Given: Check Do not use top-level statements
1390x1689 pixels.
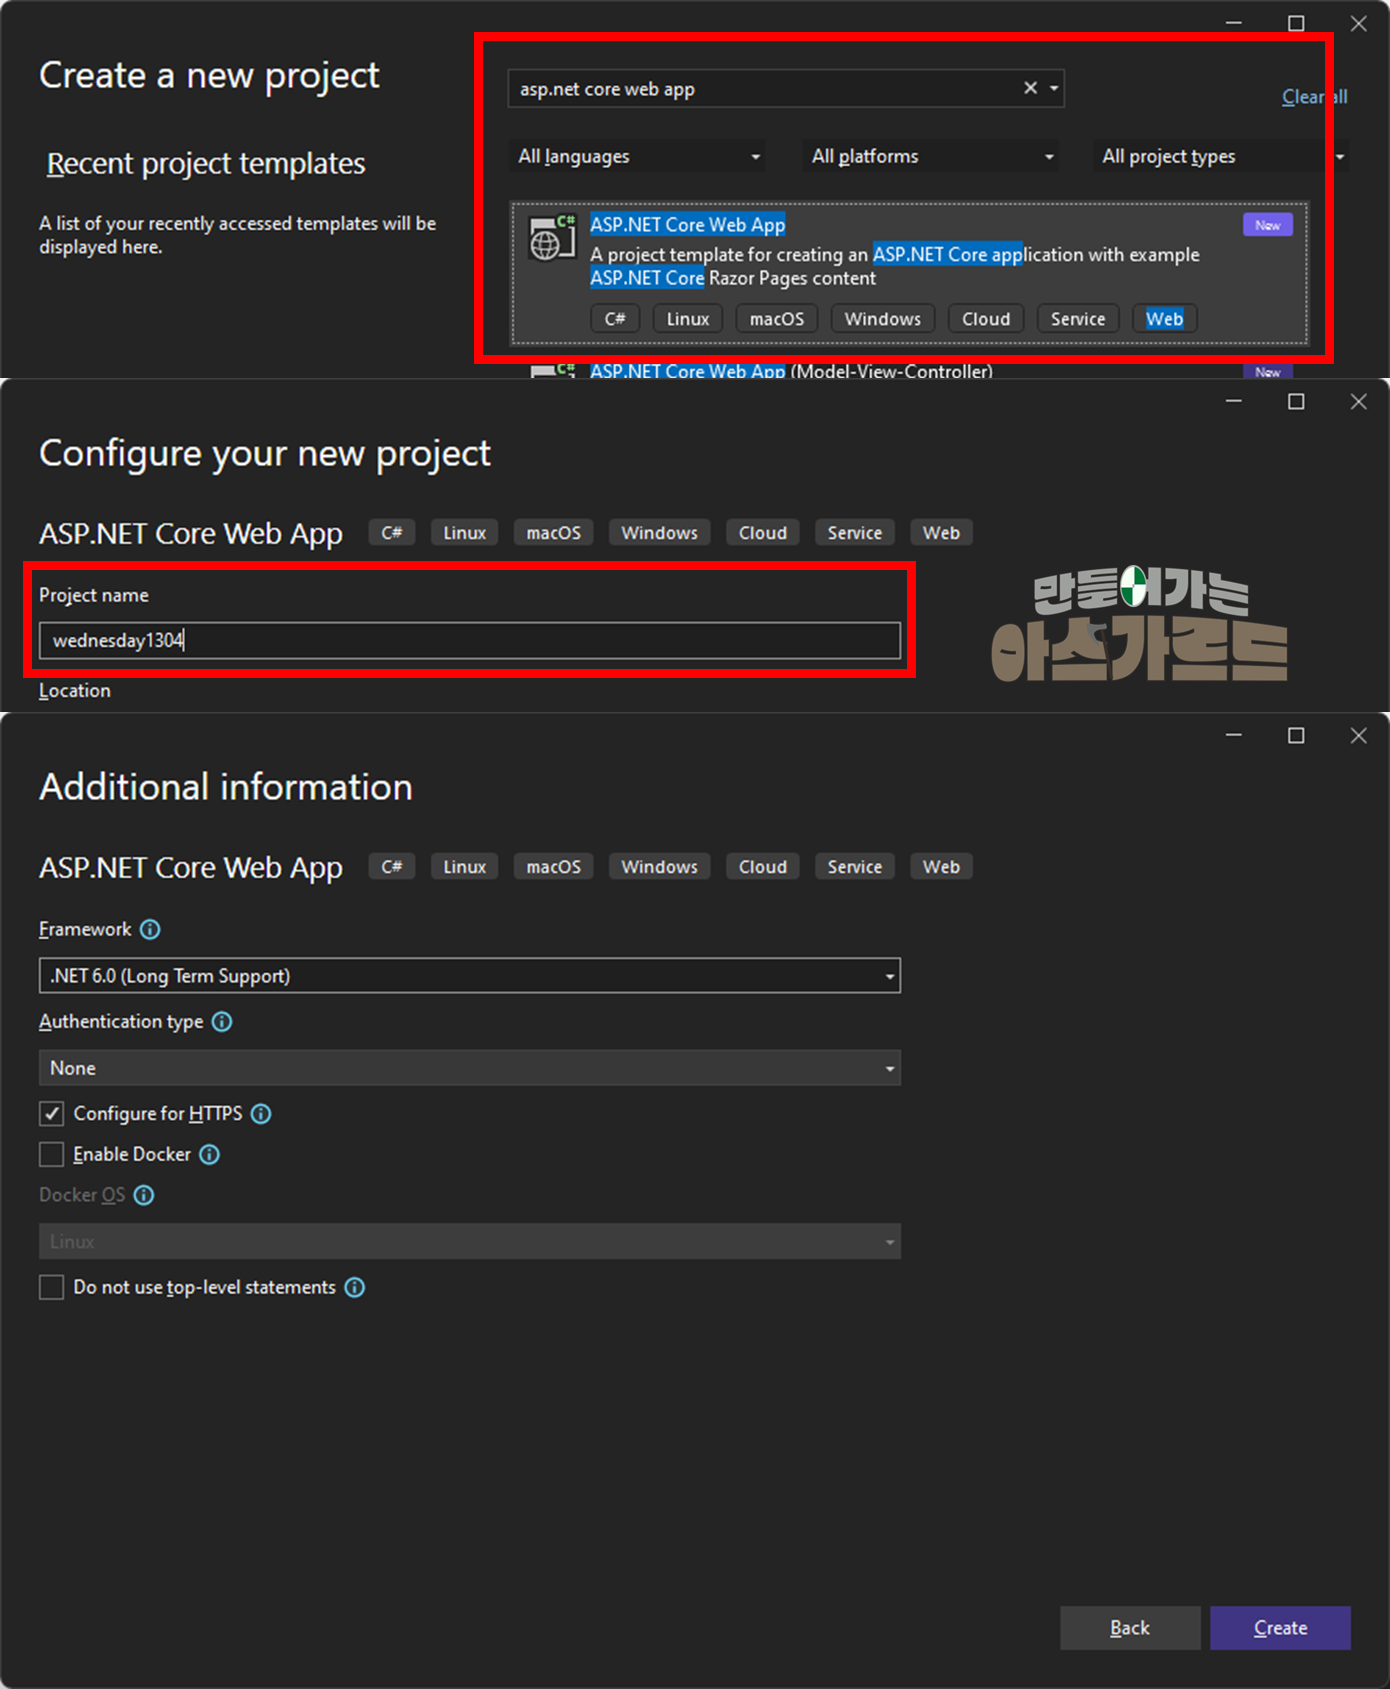Looking at the screenshot, I should tap(52, 1288).
